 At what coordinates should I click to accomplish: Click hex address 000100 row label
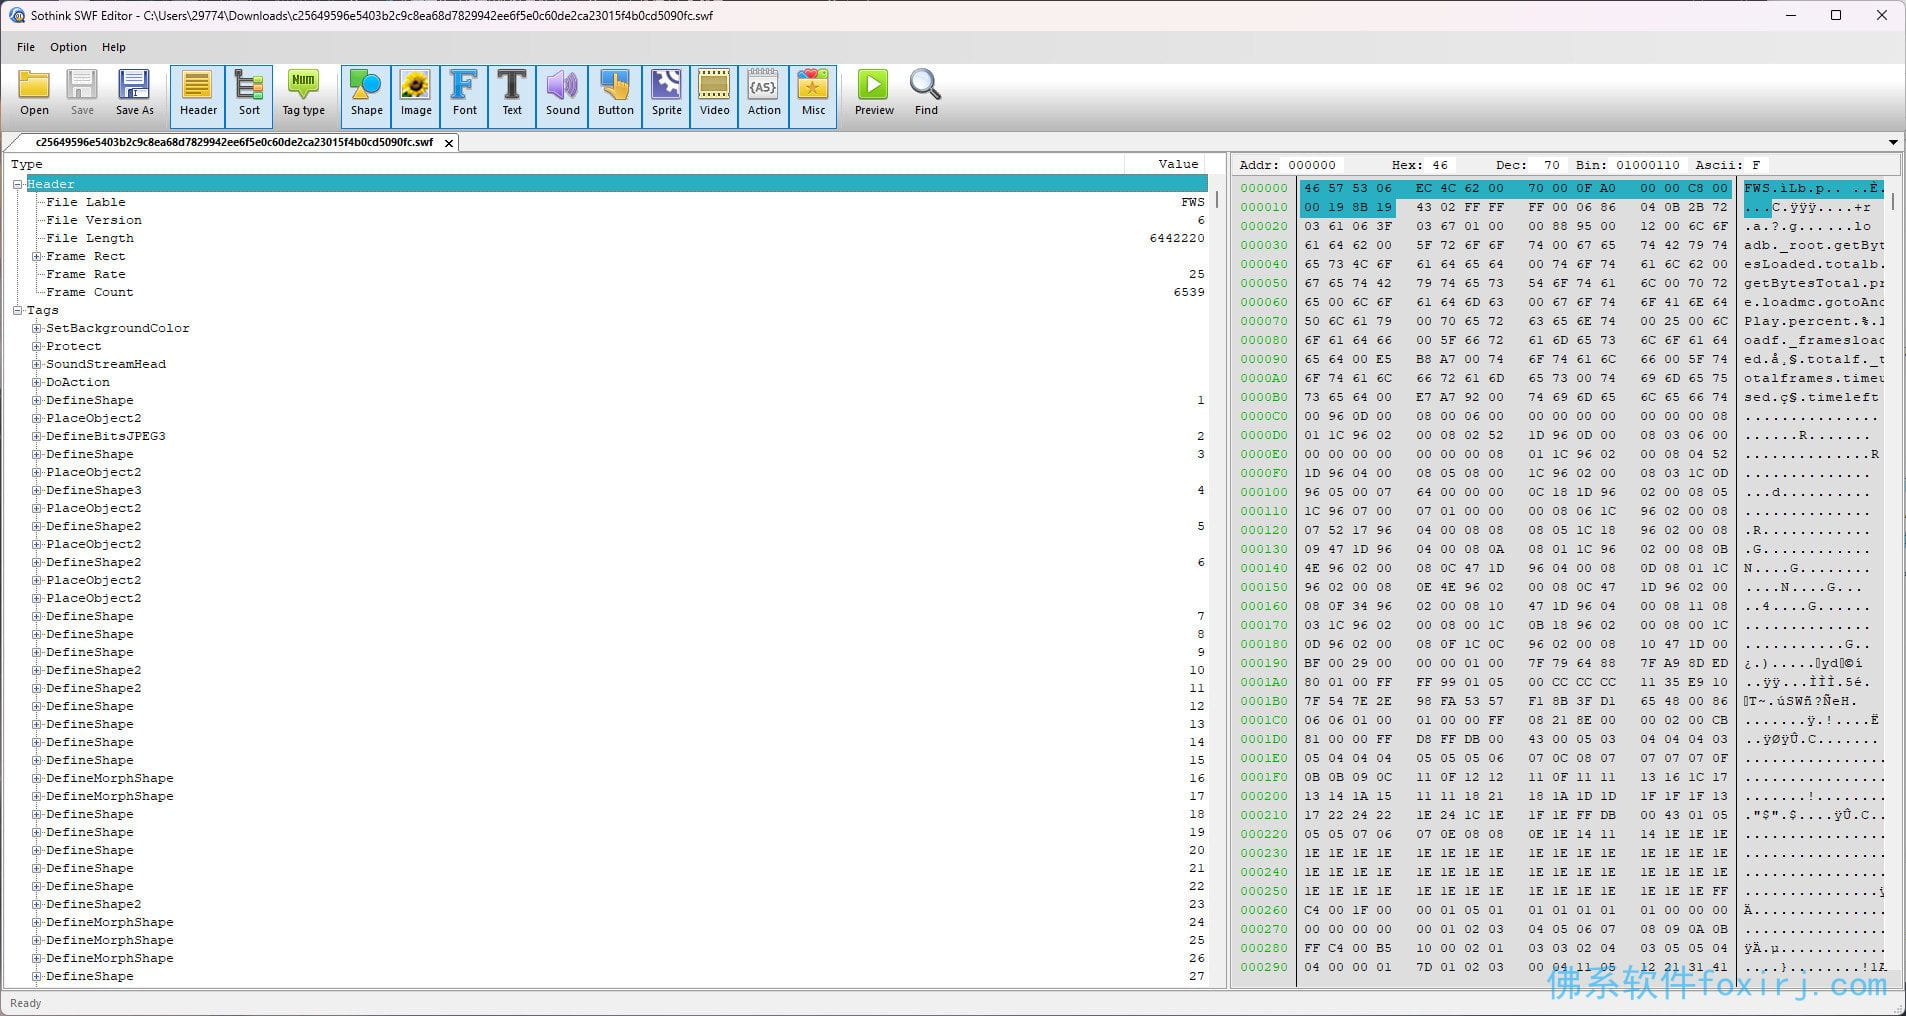1264,492
